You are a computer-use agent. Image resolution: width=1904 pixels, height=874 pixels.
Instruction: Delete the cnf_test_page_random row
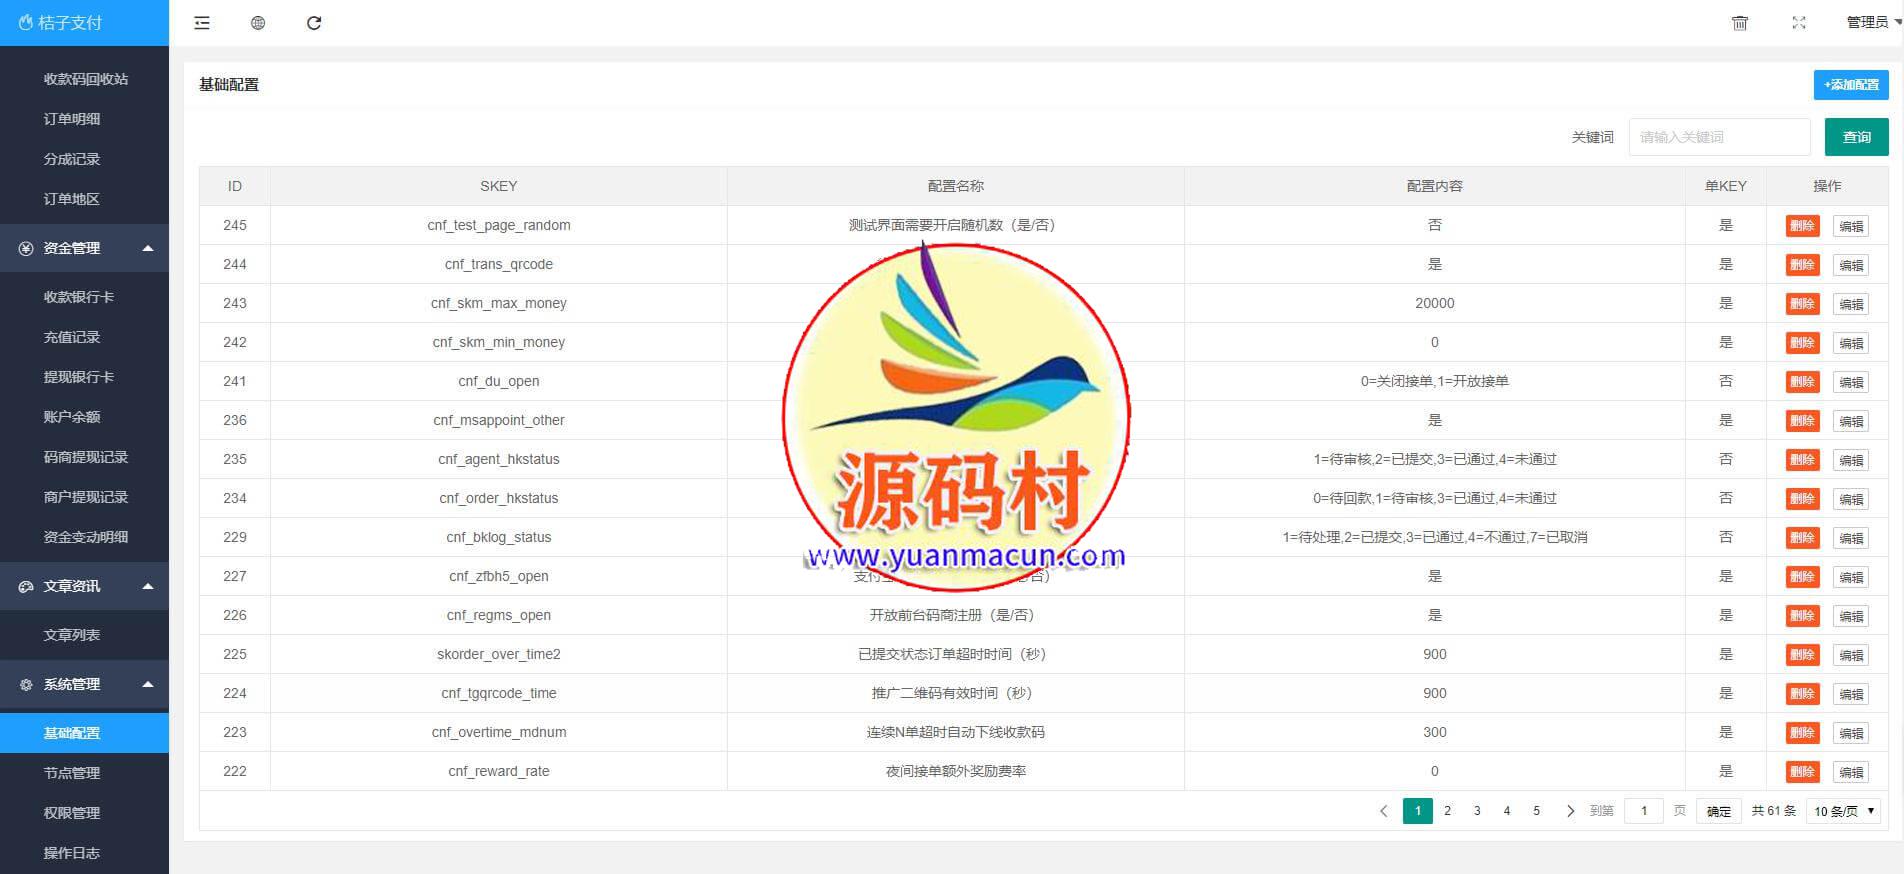point(1802,226)
